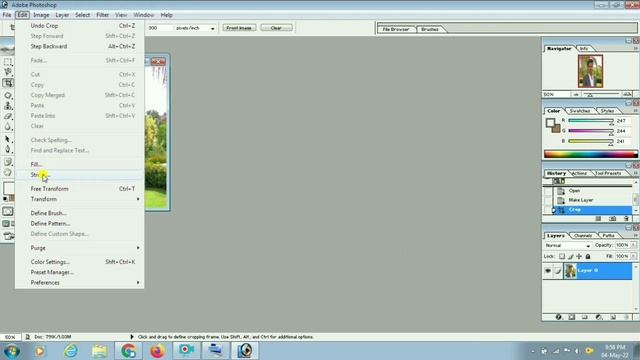Switch to the Actions tab
The height and width of the screenshot is (360, 640).
(579, 173)
